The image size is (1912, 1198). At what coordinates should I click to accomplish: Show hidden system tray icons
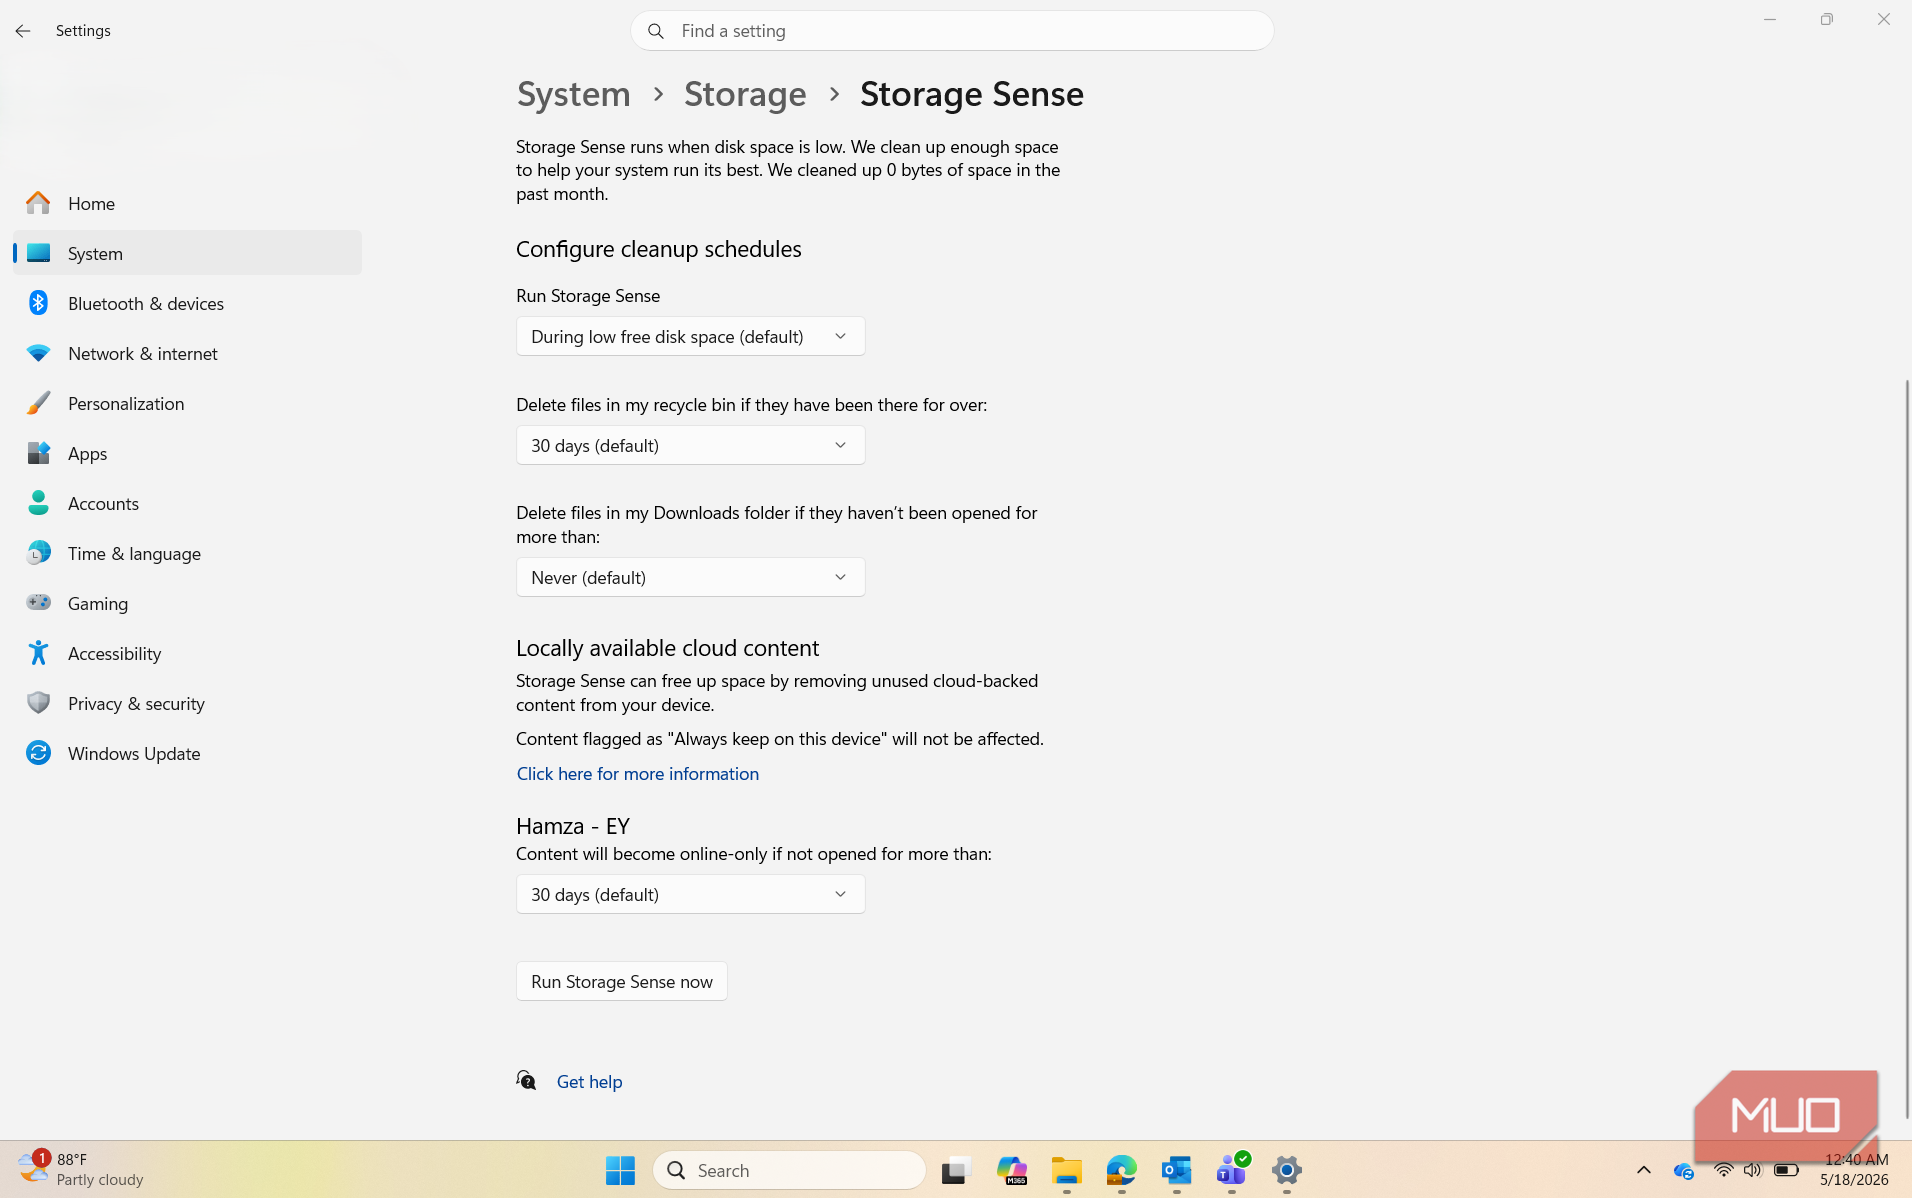(1643, 1170)
